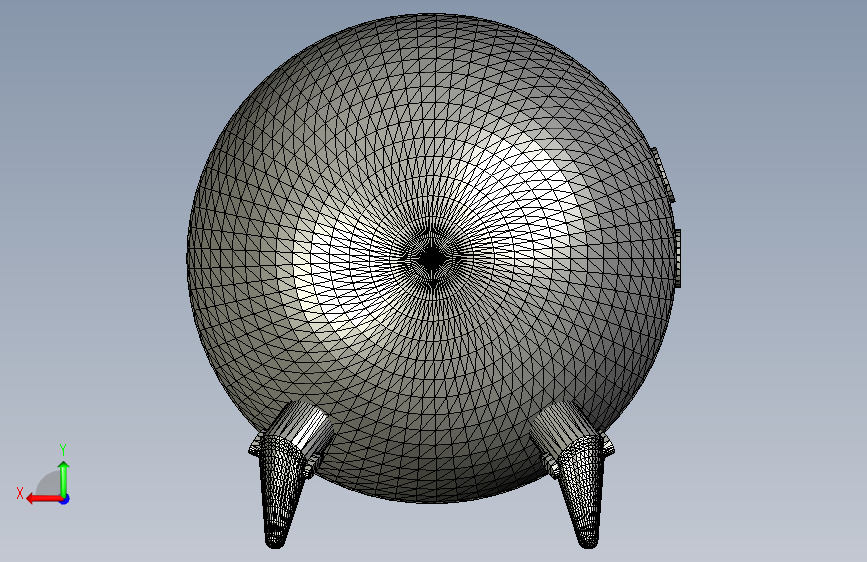Select the left conical support leg

pyautogui.click(x=281, y=492)
